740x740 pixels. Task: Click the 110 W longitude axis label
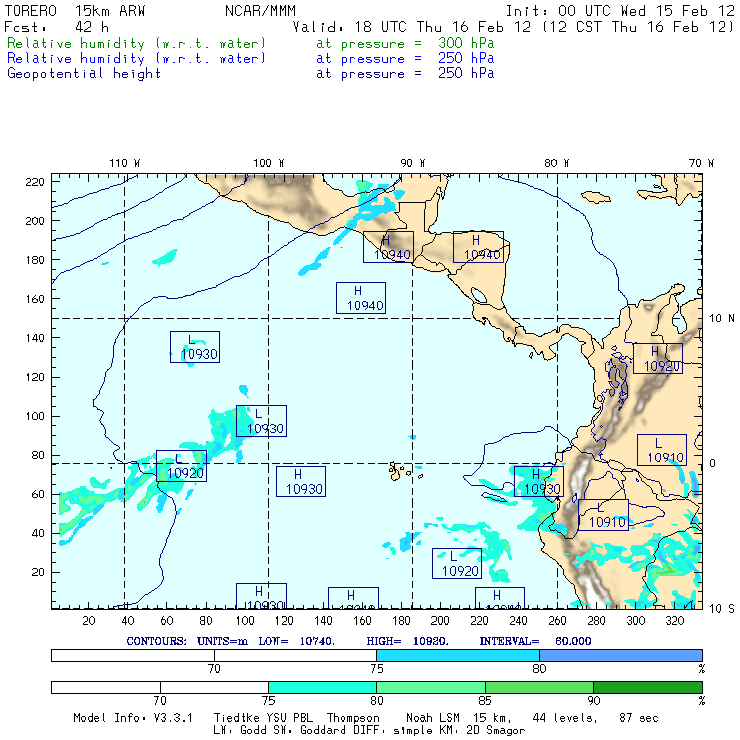pos(124,163)
